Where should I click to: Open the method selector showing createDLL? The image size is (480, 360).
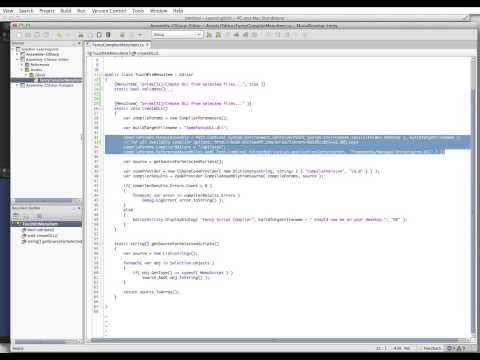pos(146,53)
